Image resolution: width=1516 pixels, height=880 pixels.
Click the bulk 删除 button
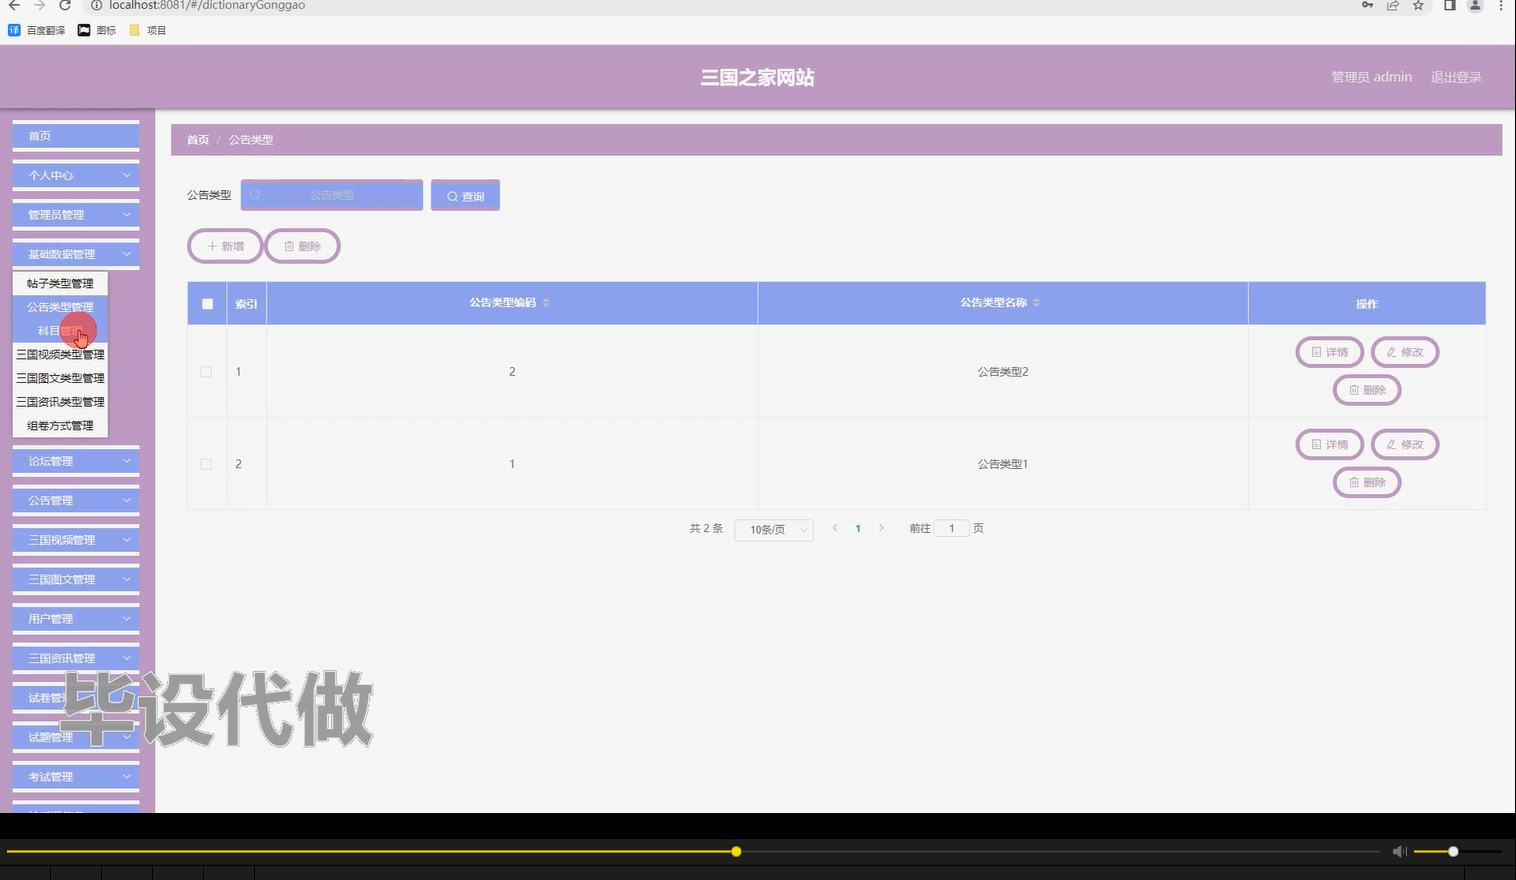(302, 245)
